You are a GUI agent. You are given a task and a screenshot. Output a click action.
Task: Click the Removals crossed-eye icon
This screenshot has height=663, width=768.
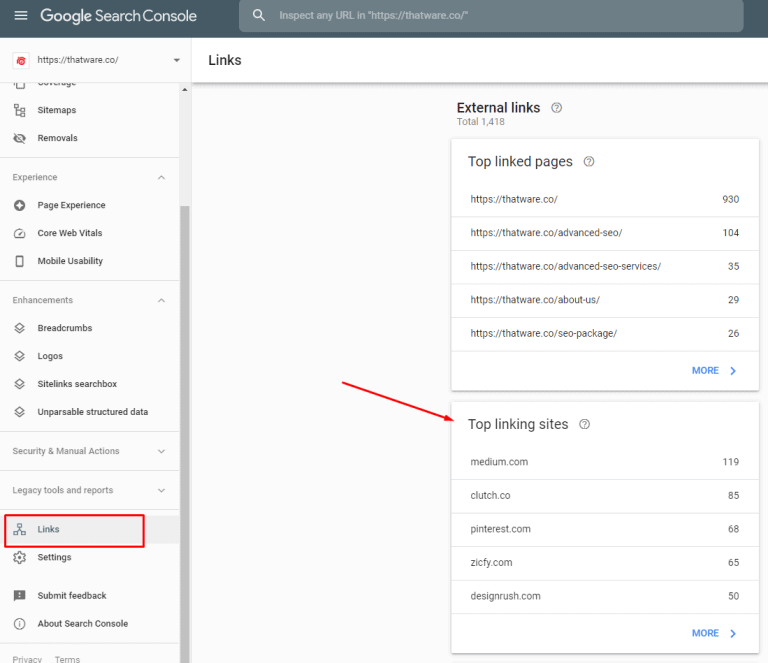click(20, 138)
